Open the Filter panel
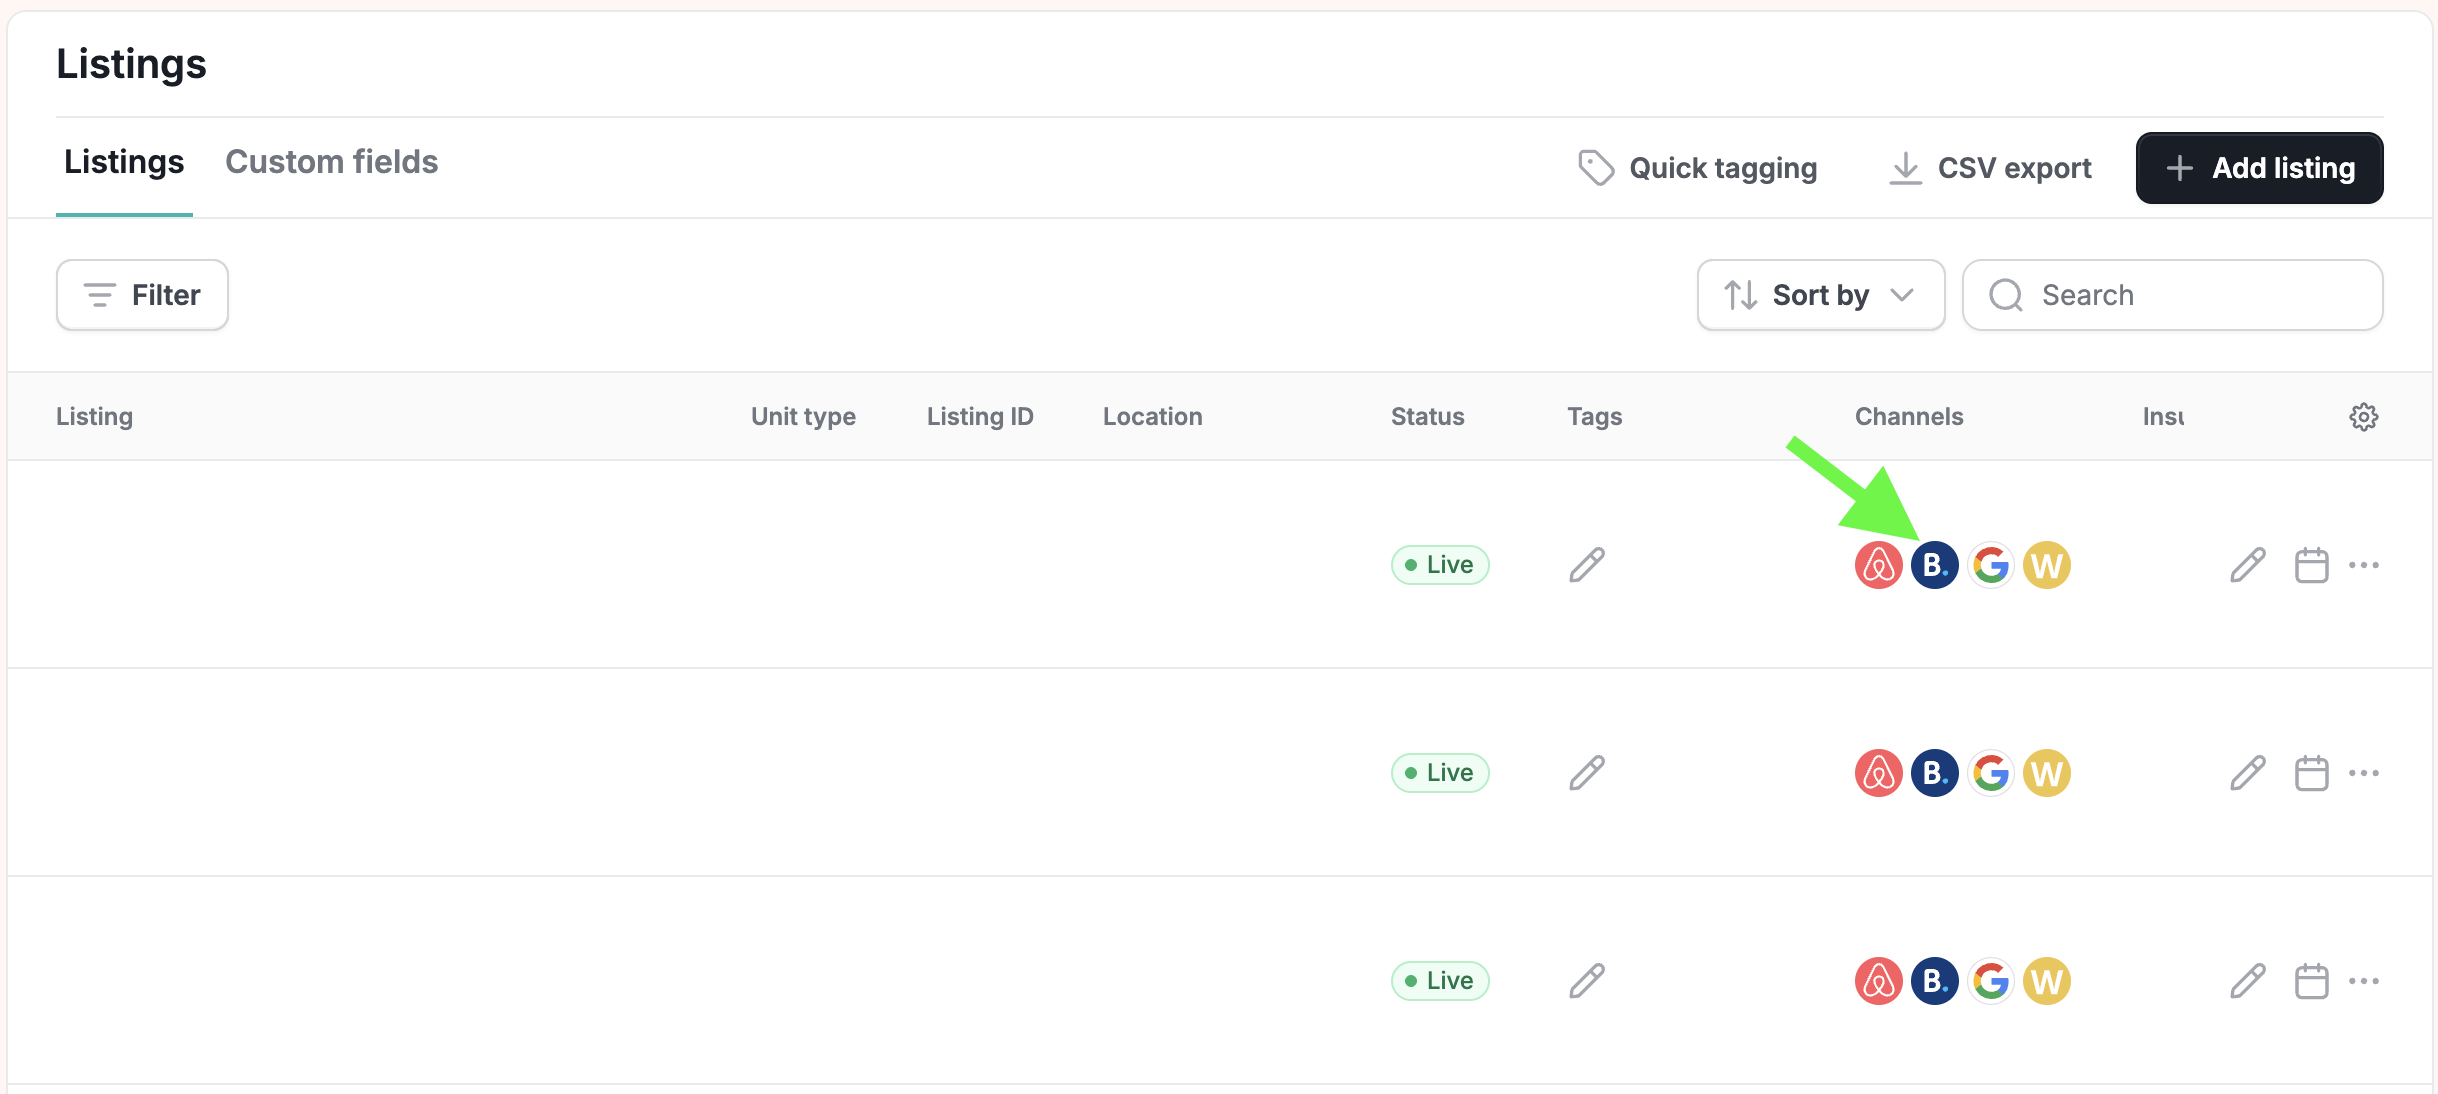 (142, 295)
